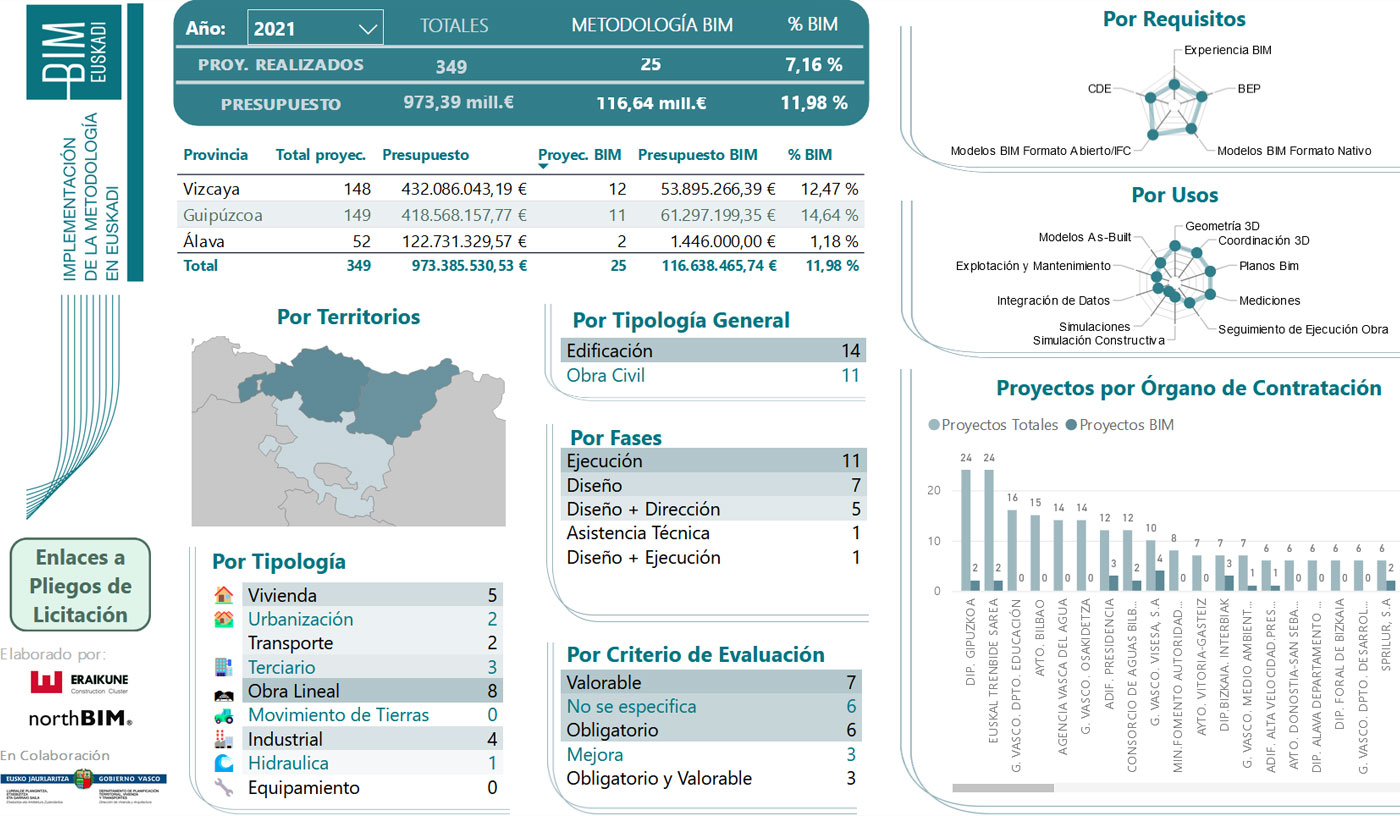Click the Guipúzcoa row in province table
Screen dimensions: 1400x816
(x=520, y=214)
